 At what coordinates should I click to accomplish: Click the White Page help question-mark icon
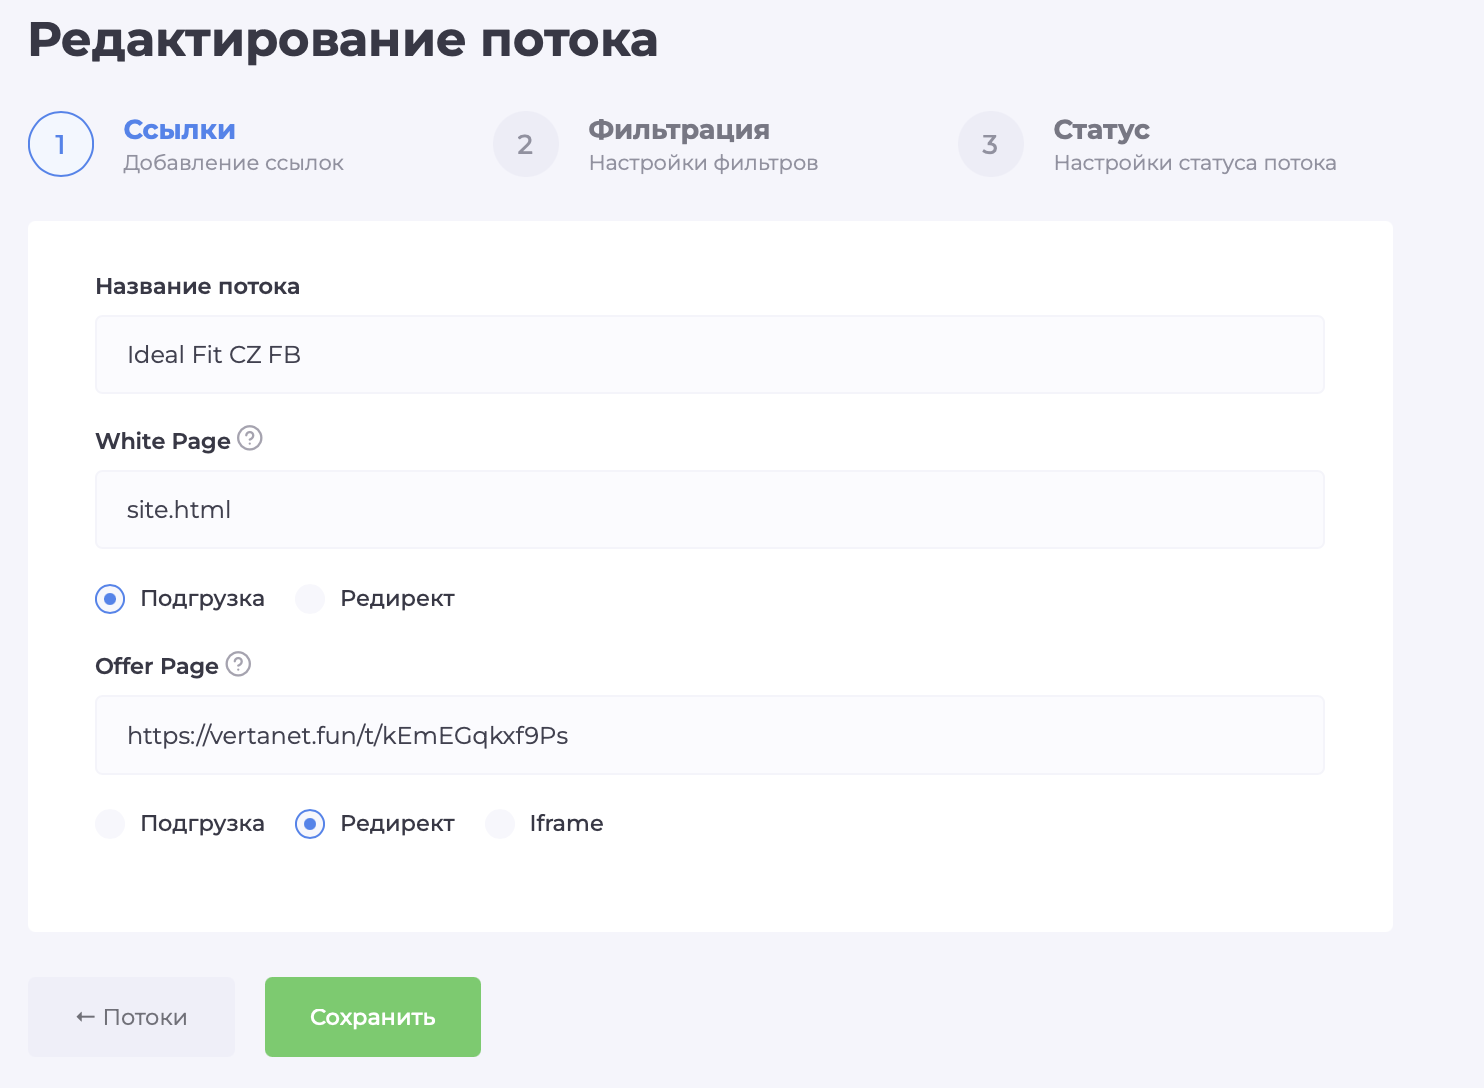coord(250,439)
